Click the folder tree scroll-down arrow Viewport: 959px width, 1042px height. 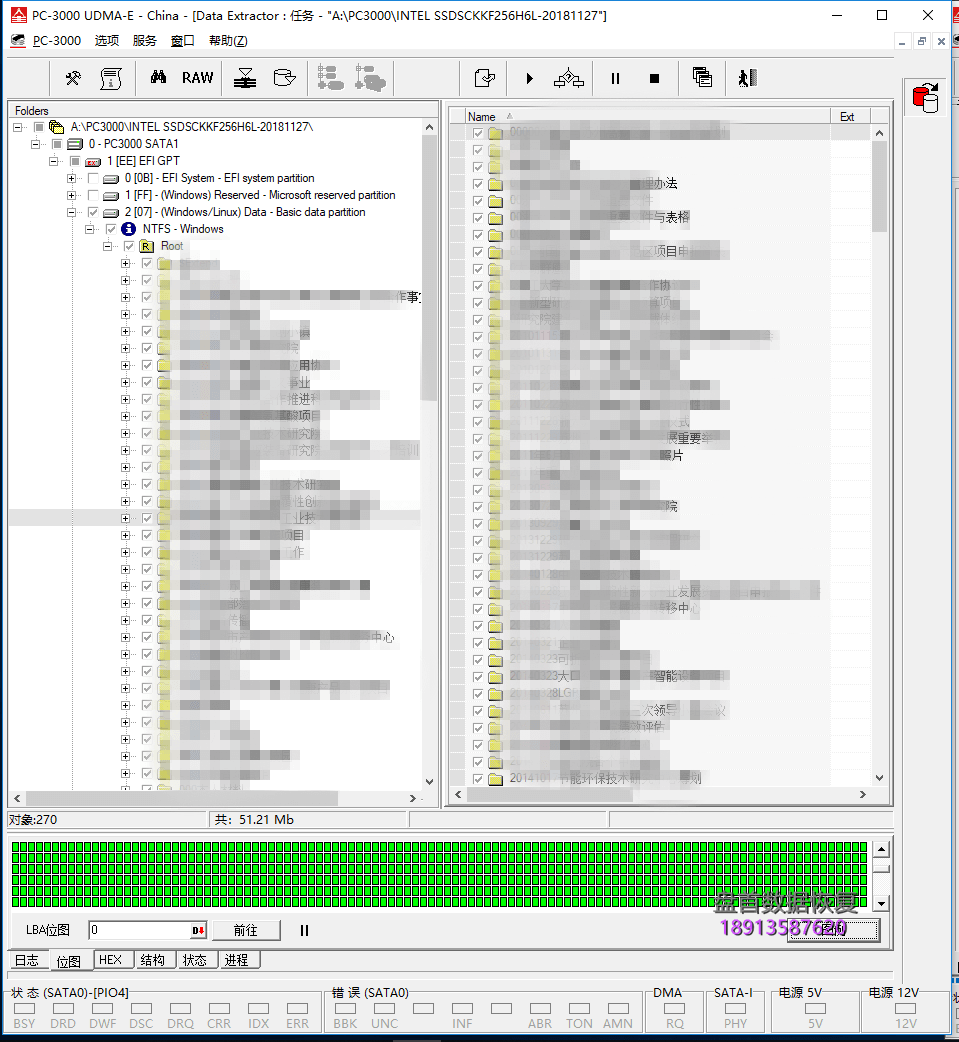(429, 782)
